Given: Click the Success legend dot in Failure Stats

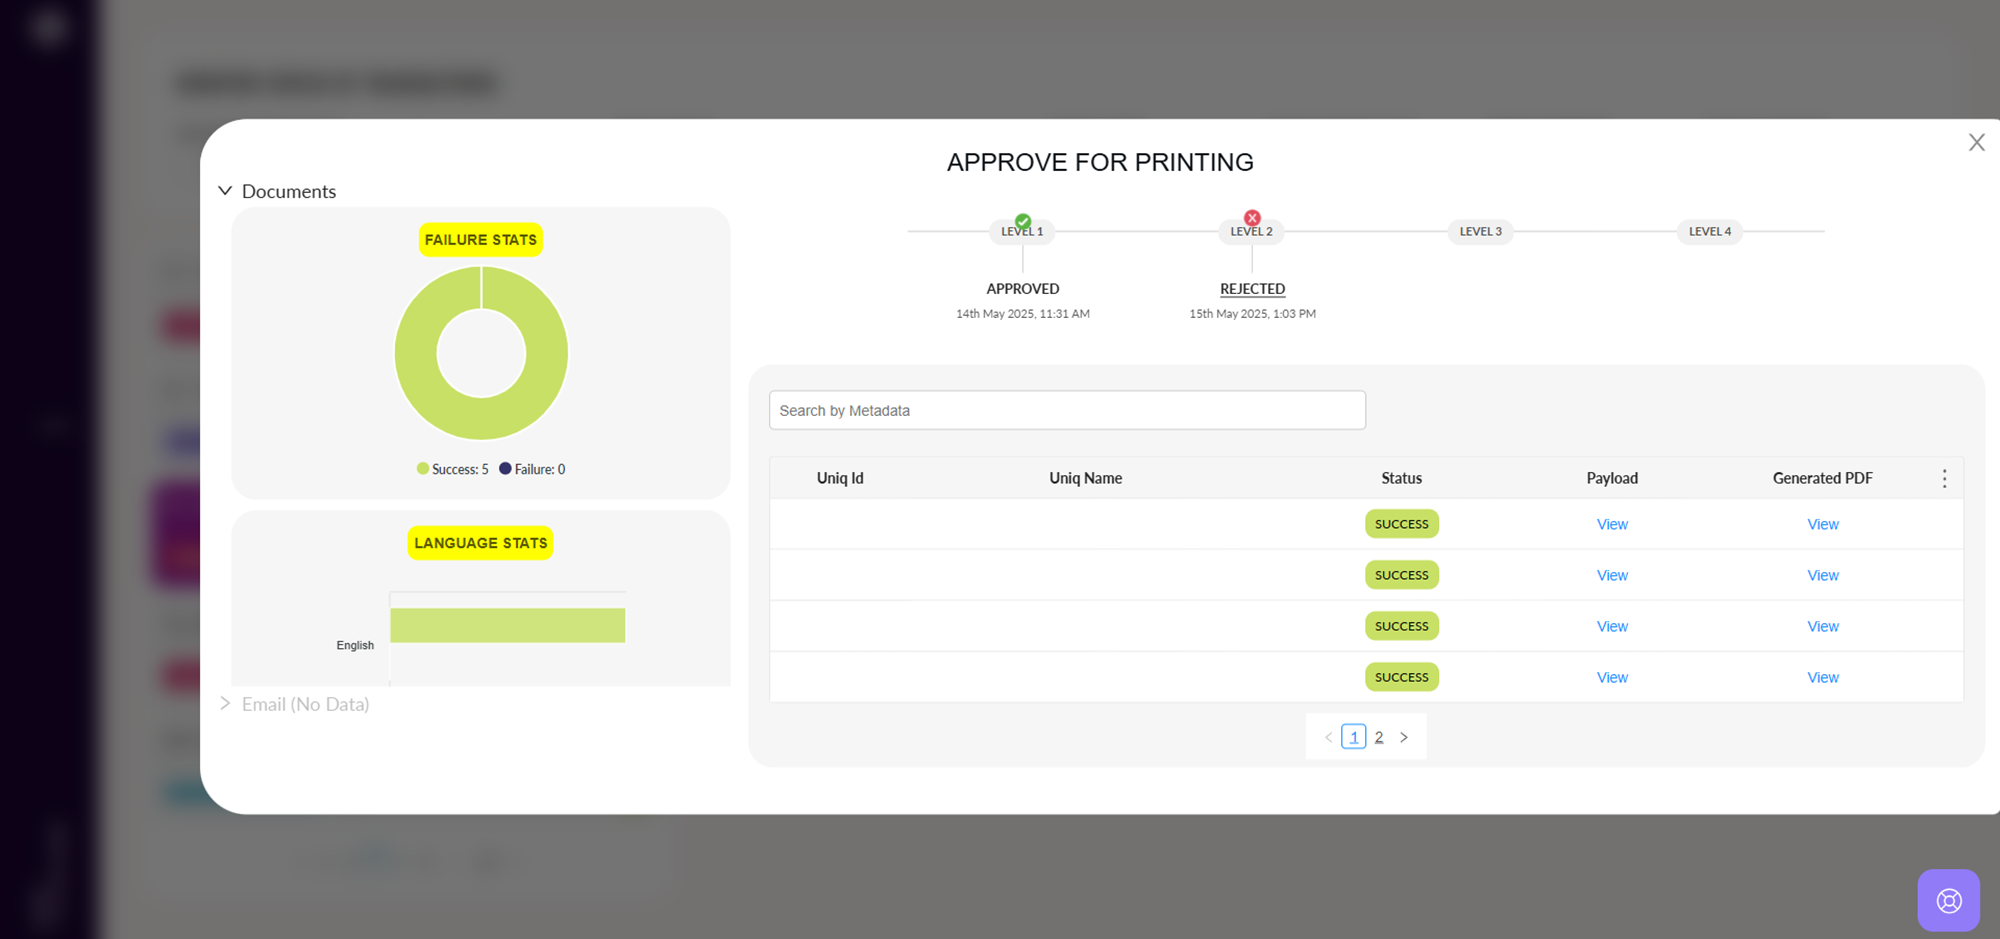Looking at the screenshot, I should tap(423, 469).
